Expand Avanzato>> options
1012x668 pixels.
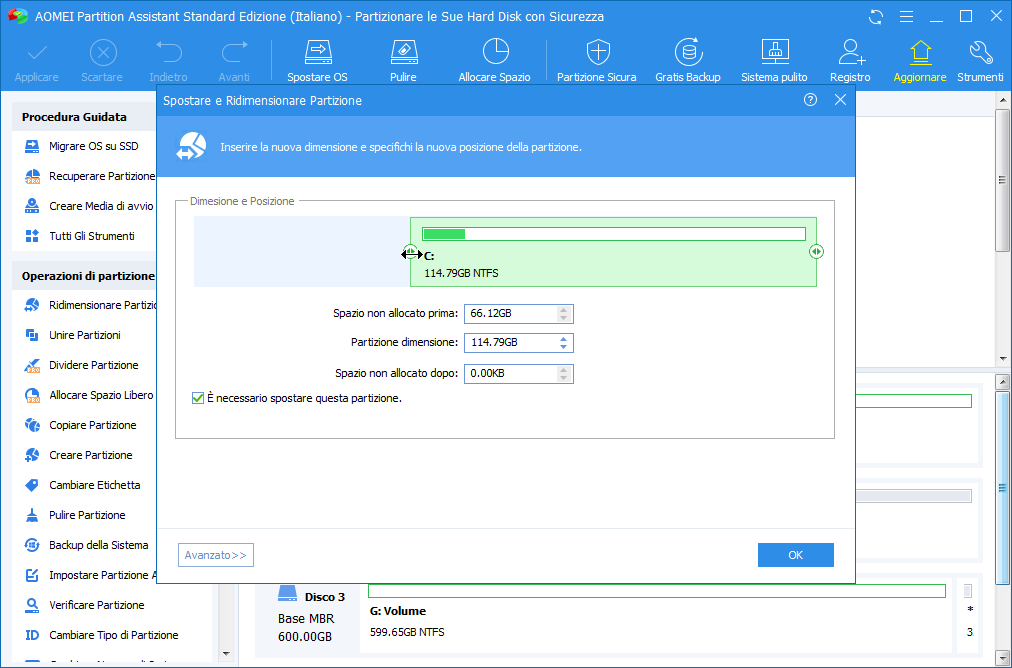[216, 555]
